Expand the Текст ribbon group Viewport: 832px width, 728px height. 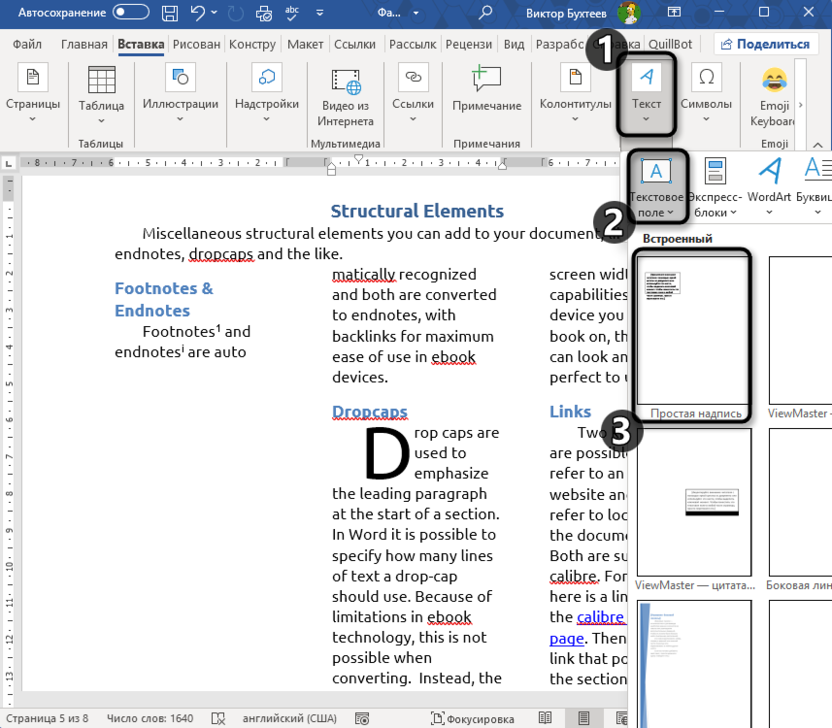[646, 94]
